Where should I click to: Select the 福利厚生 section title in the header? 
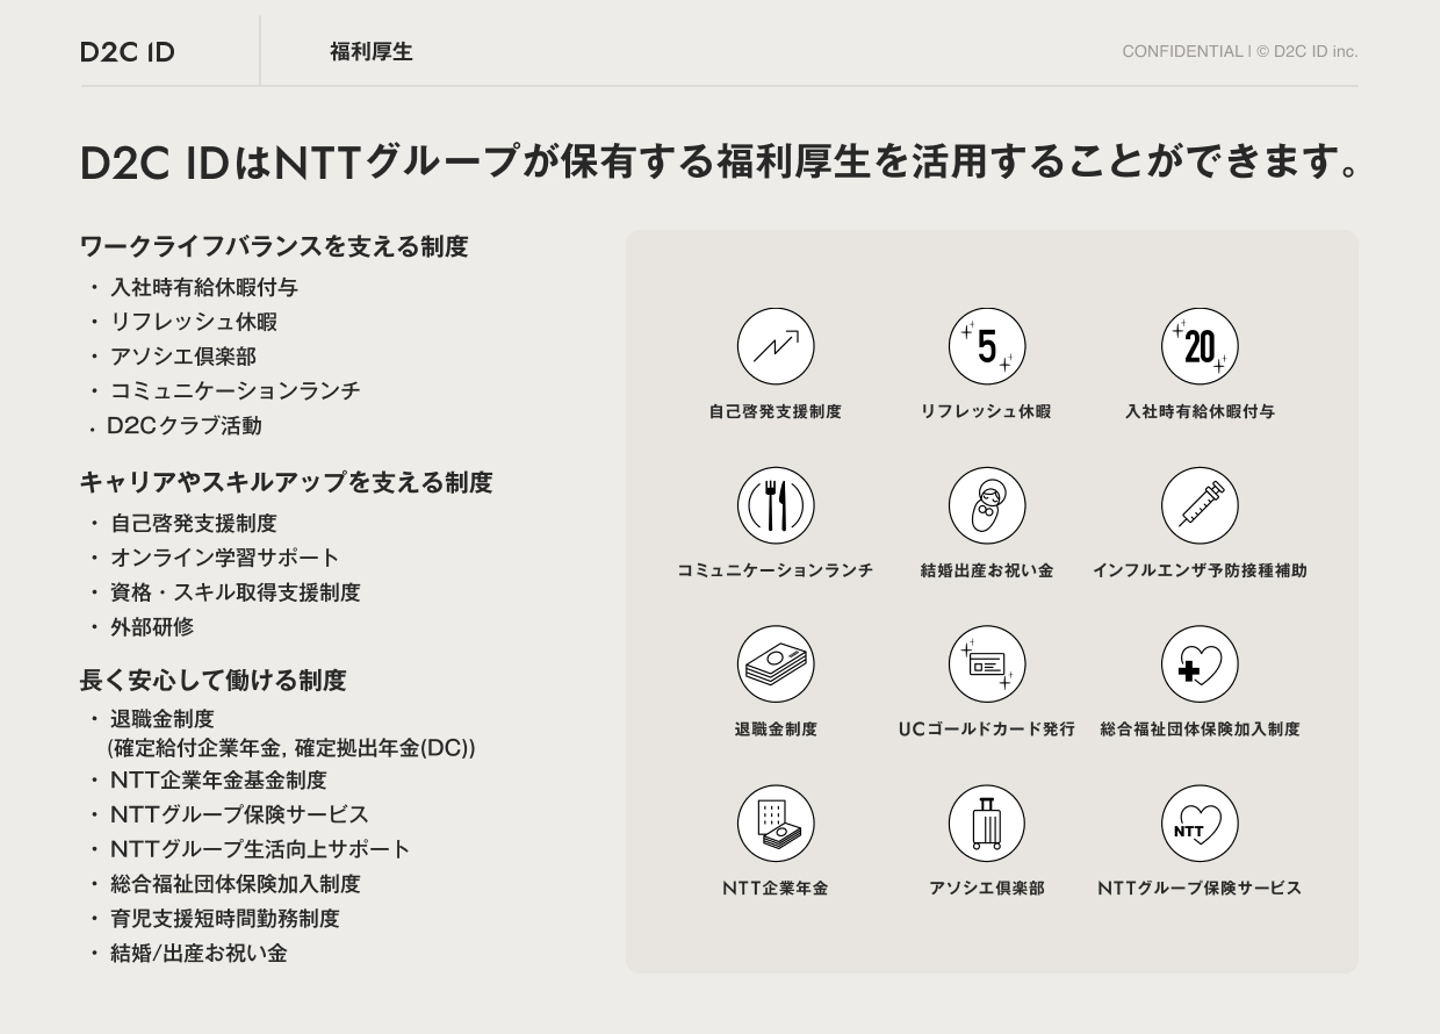coord(371,52)
